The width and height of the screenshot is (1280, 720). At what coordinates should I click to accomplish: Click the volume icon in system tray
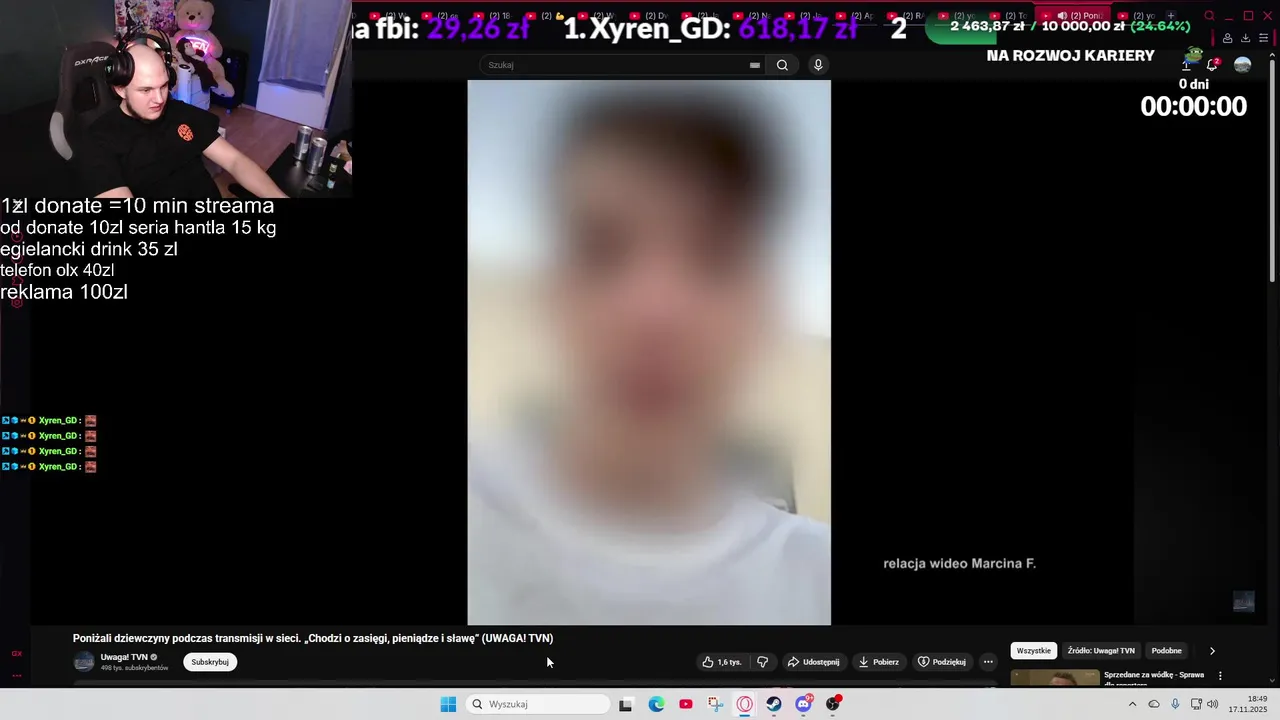click(1212, 704)
